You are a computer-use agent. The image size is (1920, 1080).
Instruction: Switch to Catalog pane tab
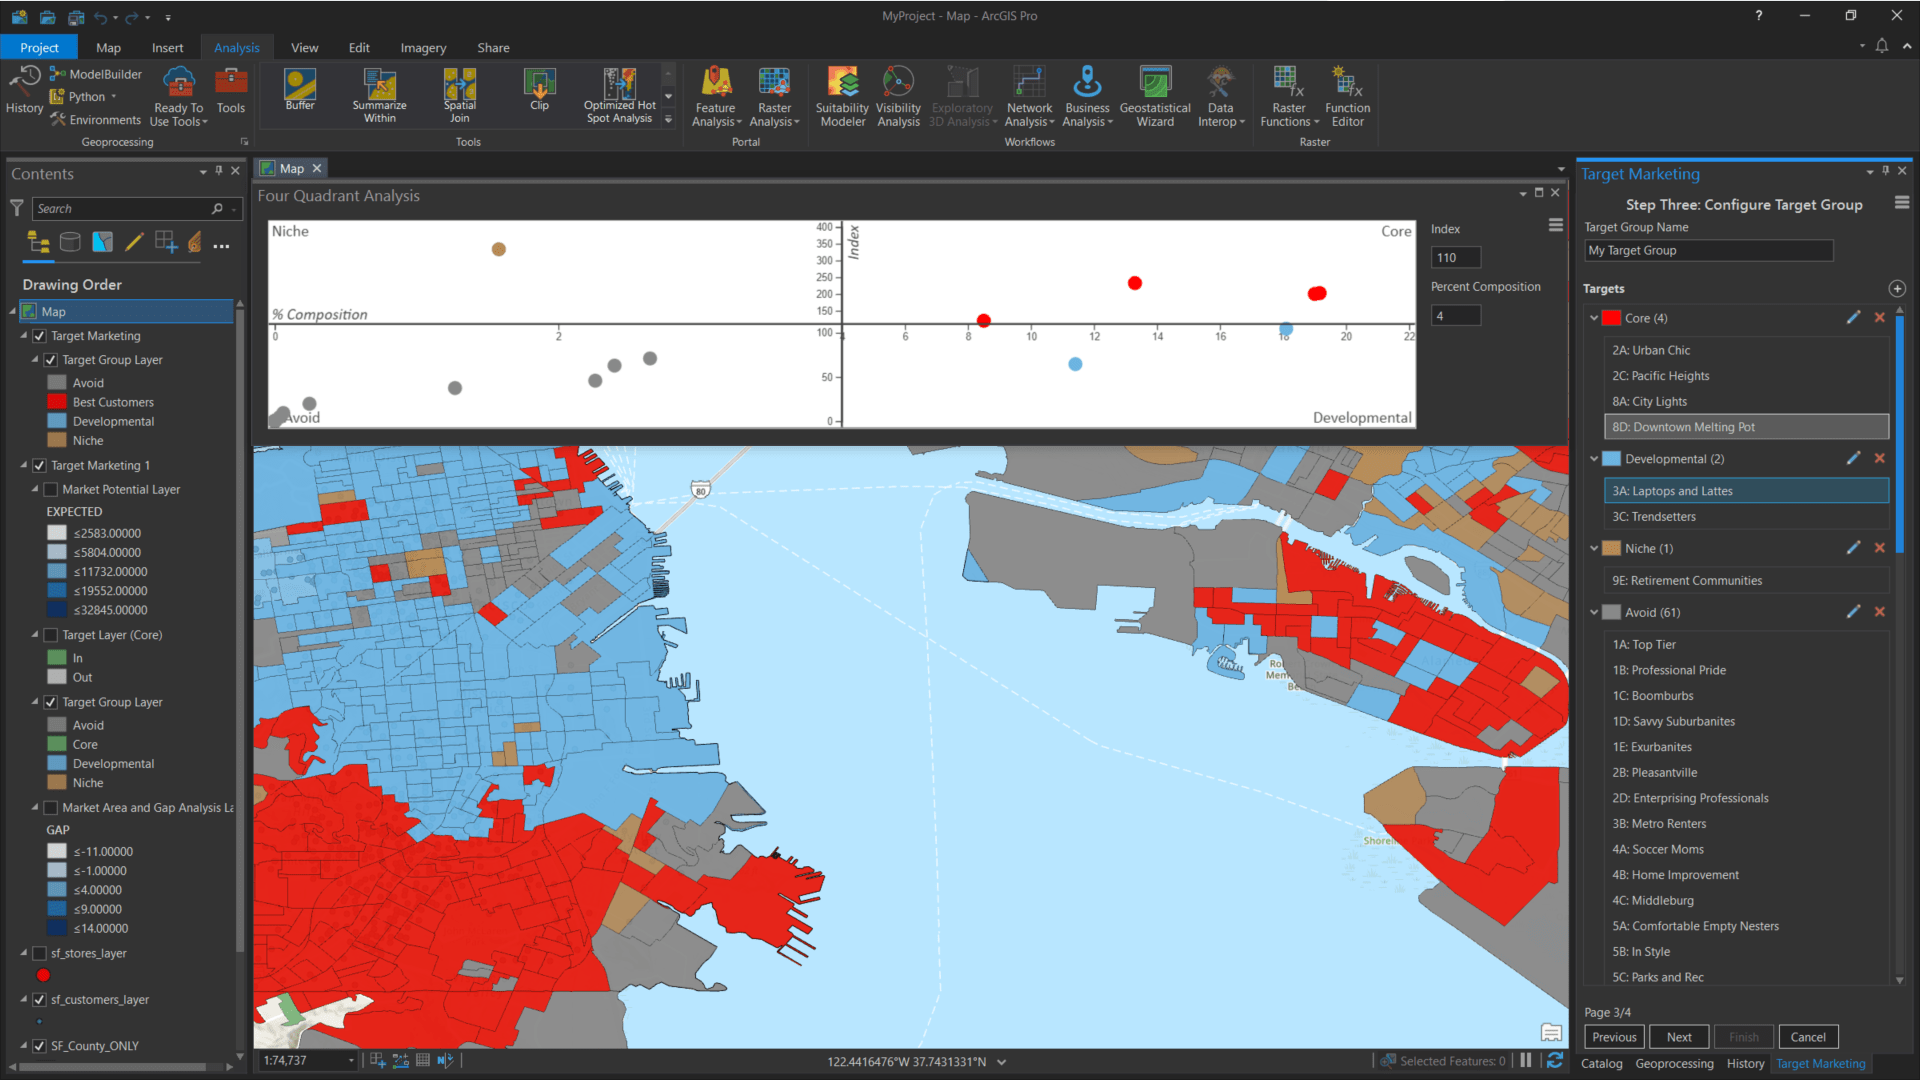click(1601, 1064)
